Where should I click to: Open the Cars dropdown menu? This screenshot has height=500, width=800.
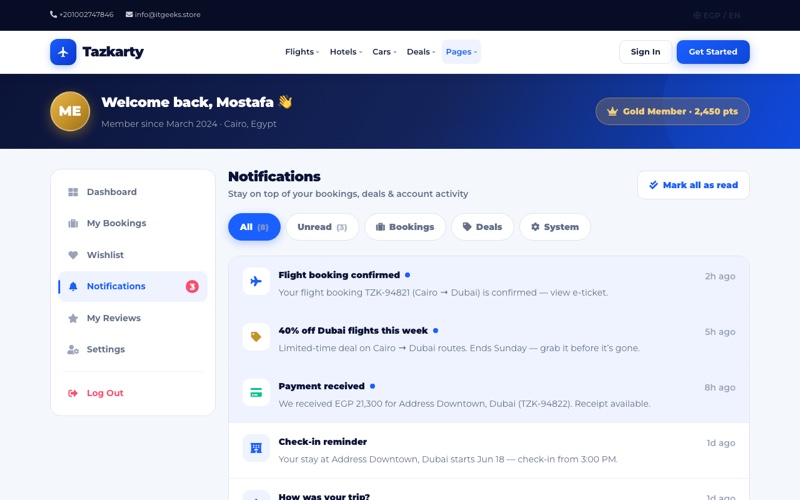click(384, 52)
